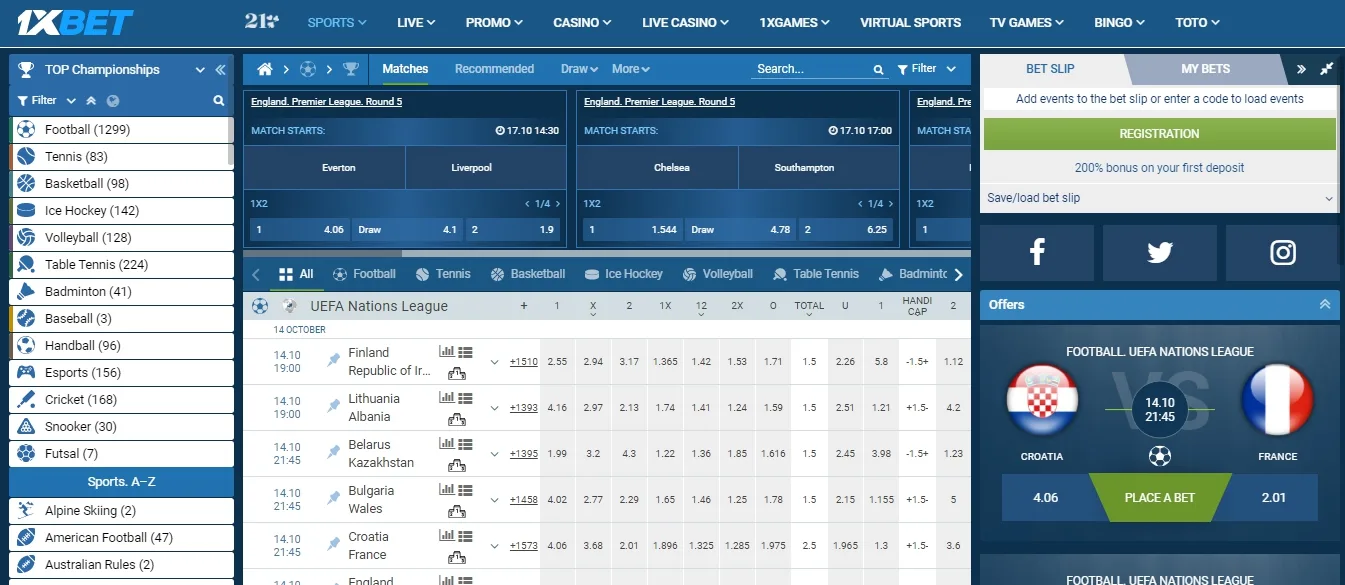Image resolution: width=1345 pixels, height=585 pixels.
Task: Click the 1XBET logo
Action: (x=74, y=22)
